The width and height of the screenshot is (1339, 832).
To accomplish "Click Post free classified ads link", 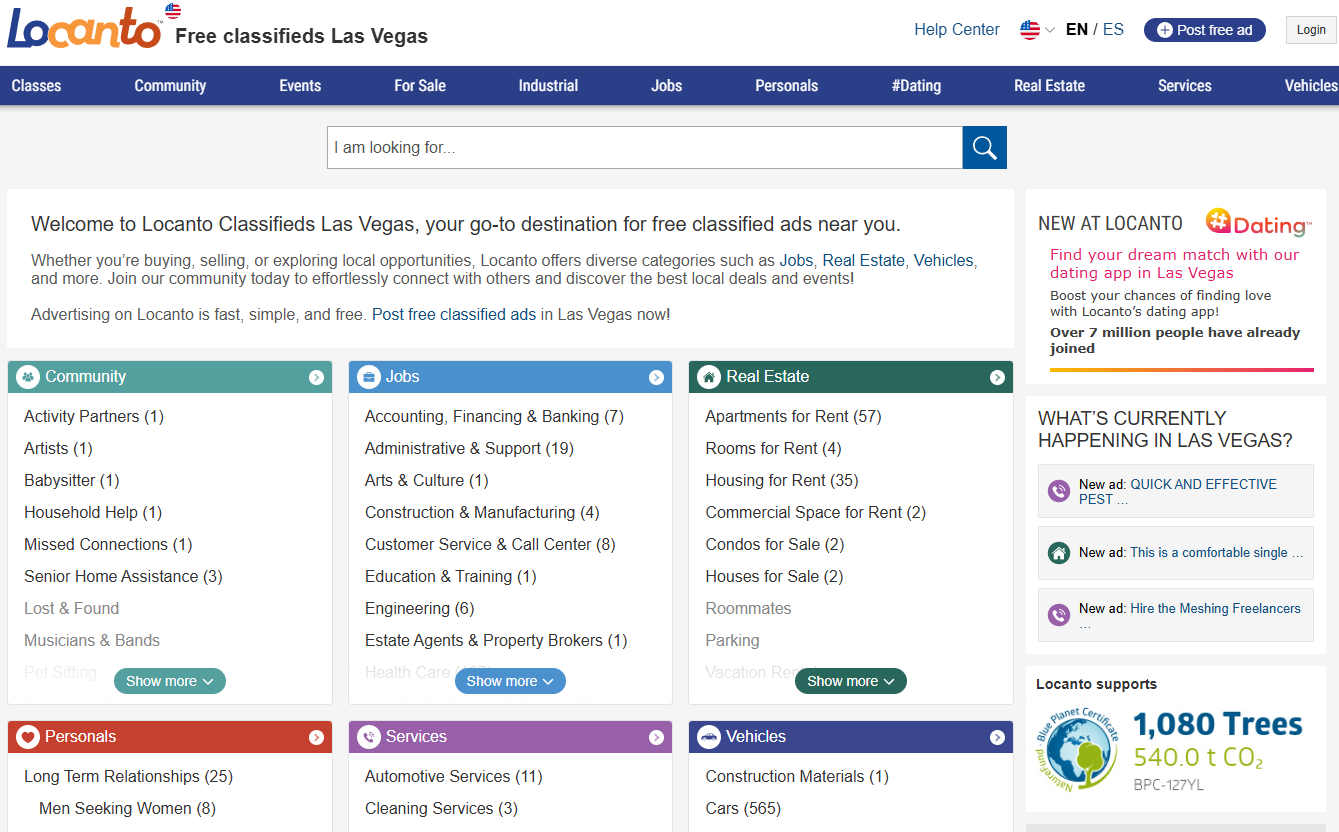I will 454,314.
